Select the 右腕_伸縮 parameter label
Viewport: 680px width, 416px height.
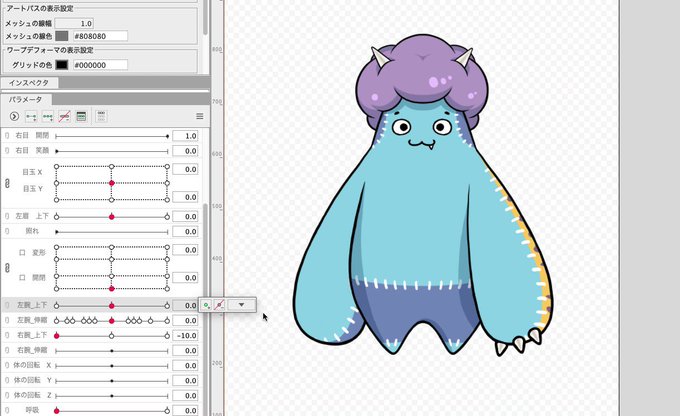[32, 350]
